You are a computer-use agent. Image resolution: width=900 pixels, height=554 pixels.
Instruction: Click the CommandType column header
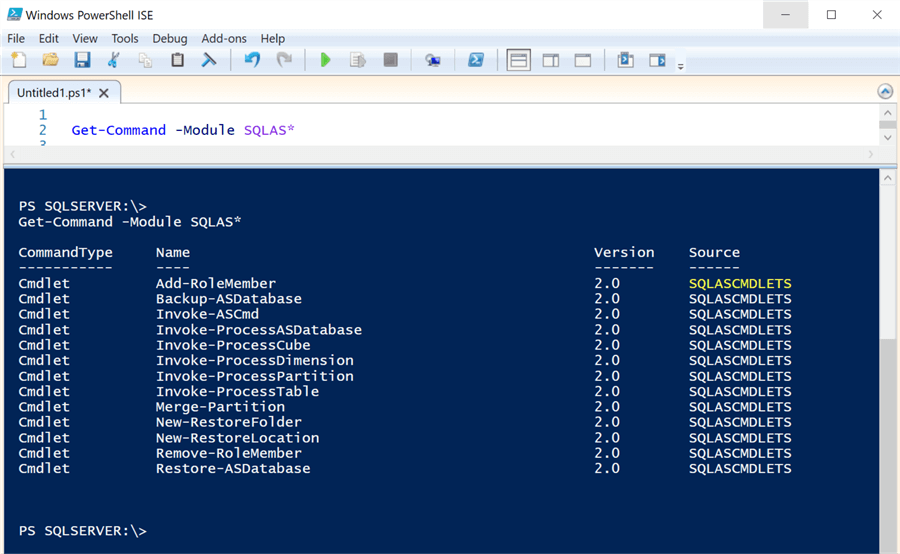click(65, 253)
